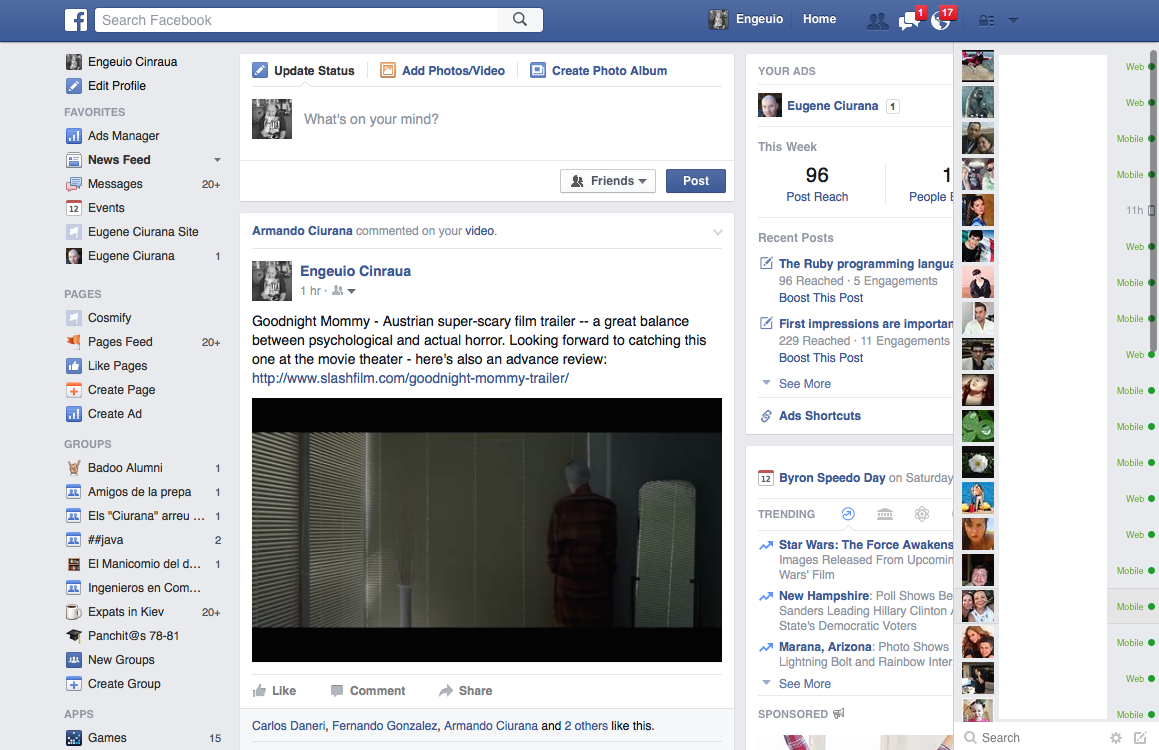Play the Goodnight Mommy video
The height and width of the screenshot is (750, 1159).
487,530
